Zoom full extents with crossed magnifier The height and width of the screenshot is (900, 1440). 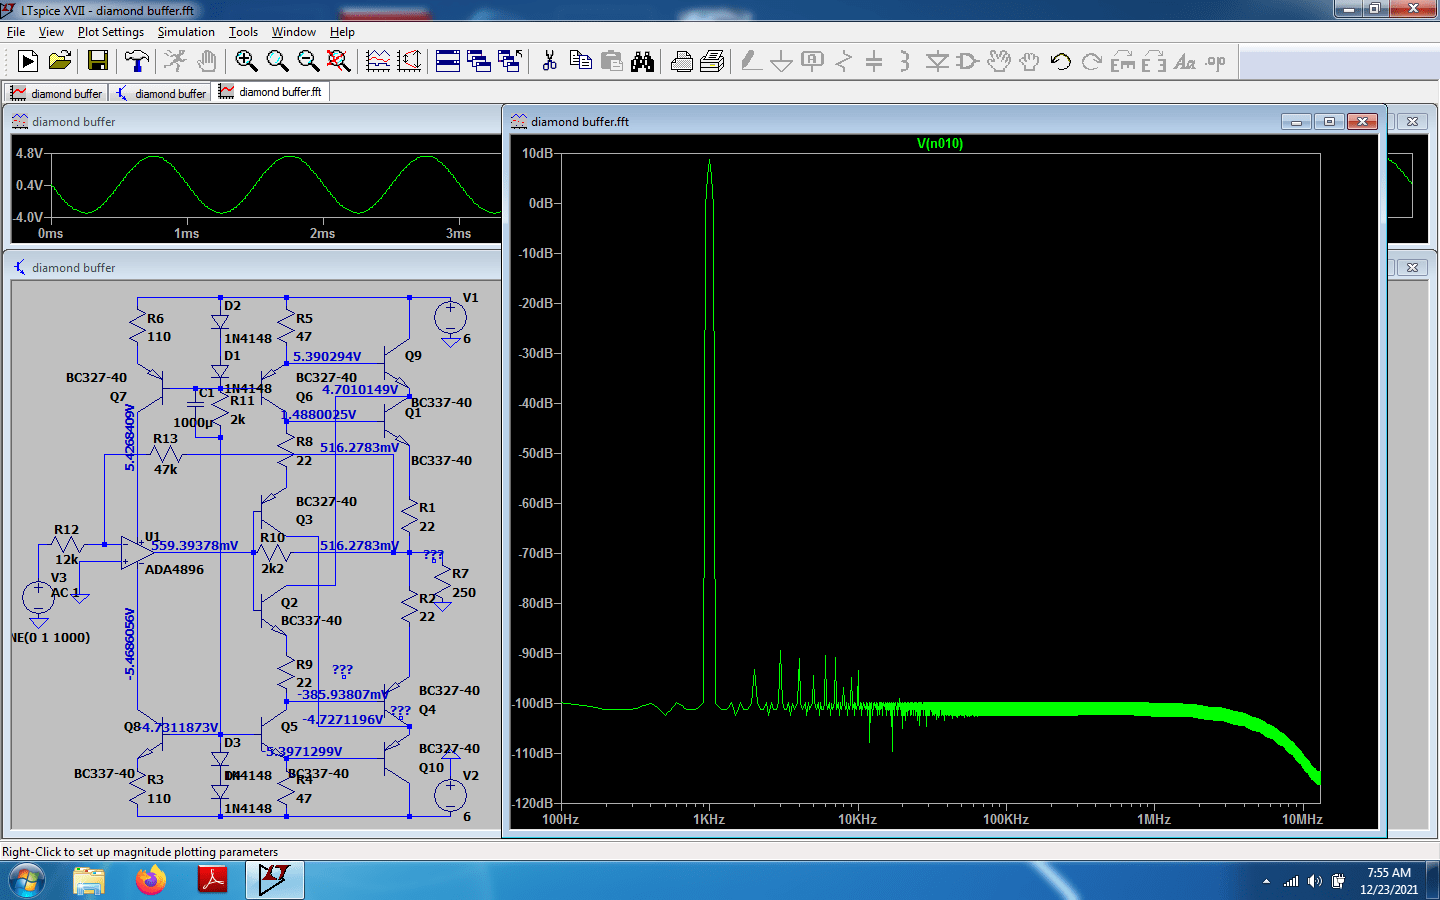pyautogui.click(x=339, y=61)
